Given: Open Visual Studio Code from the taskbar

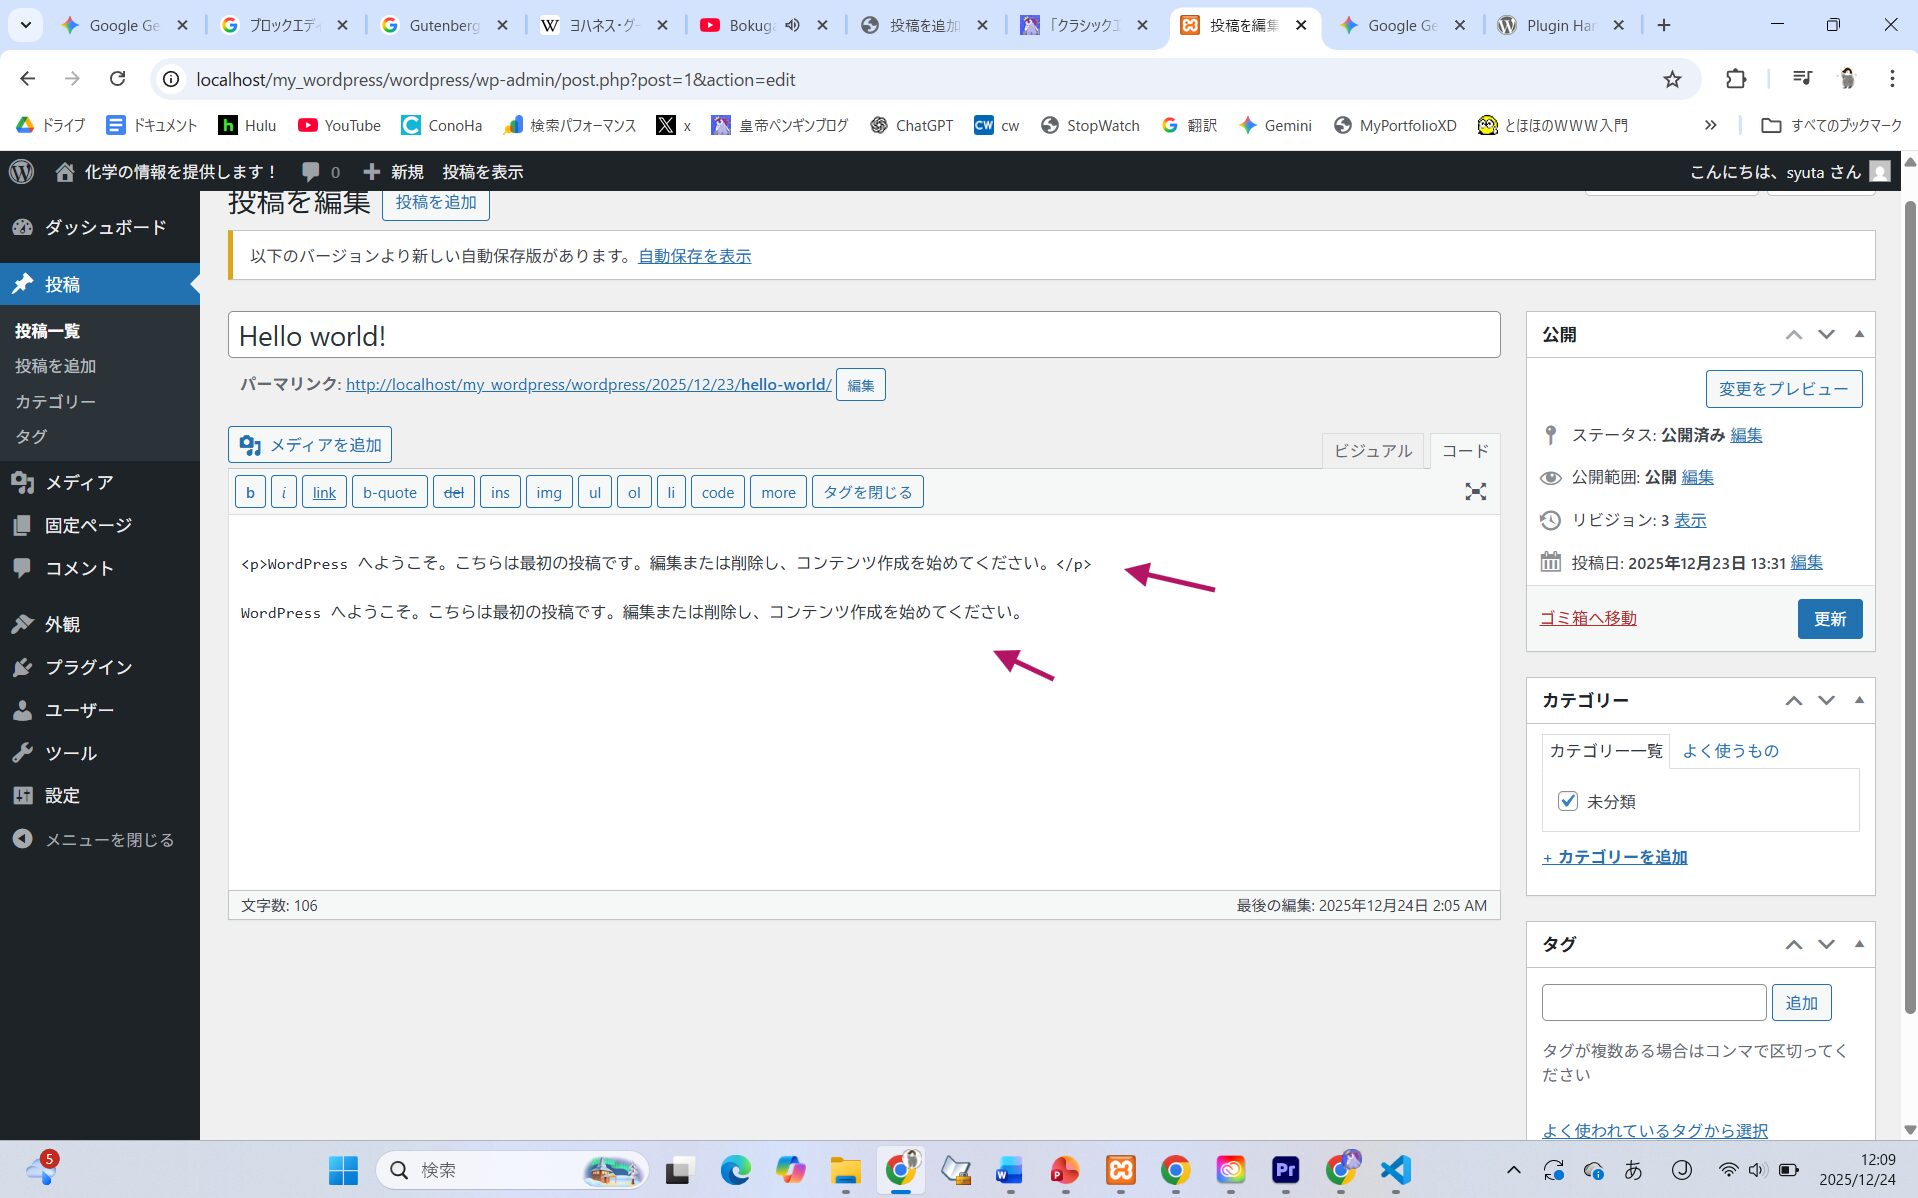Looking at the screenshot, I should click(1395, 1170).
